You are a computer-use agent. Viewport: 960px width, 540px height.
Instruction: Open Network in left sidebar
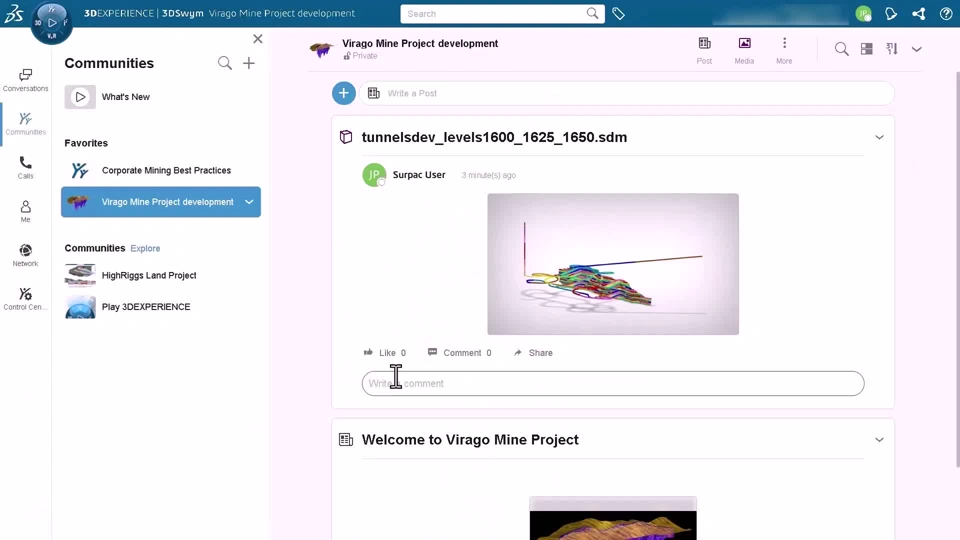click(x=25, y=255)
